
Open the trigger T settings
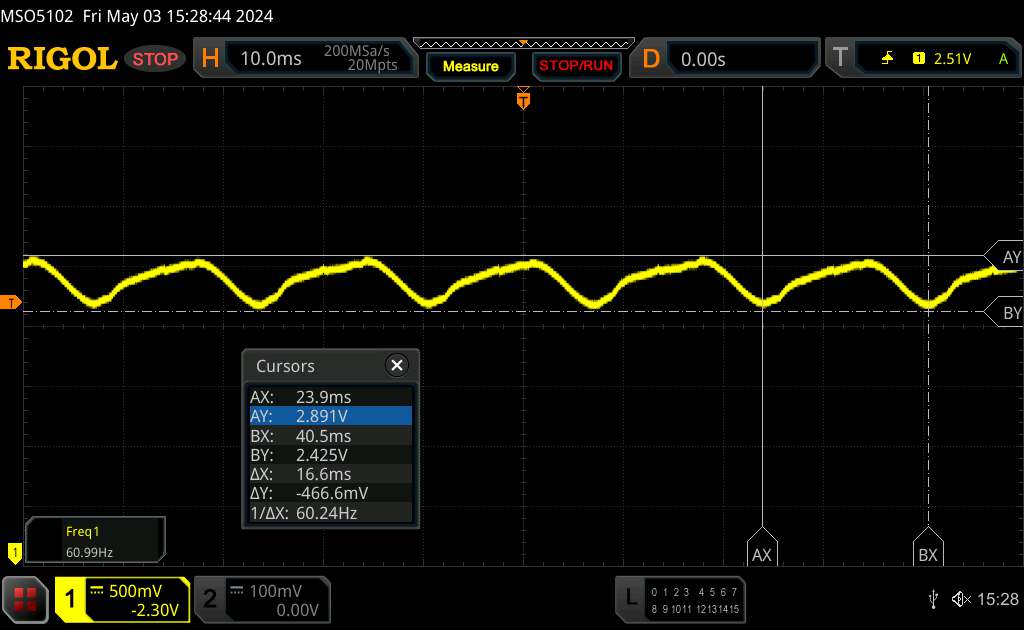pyautogui.click(x=839, y=59)
